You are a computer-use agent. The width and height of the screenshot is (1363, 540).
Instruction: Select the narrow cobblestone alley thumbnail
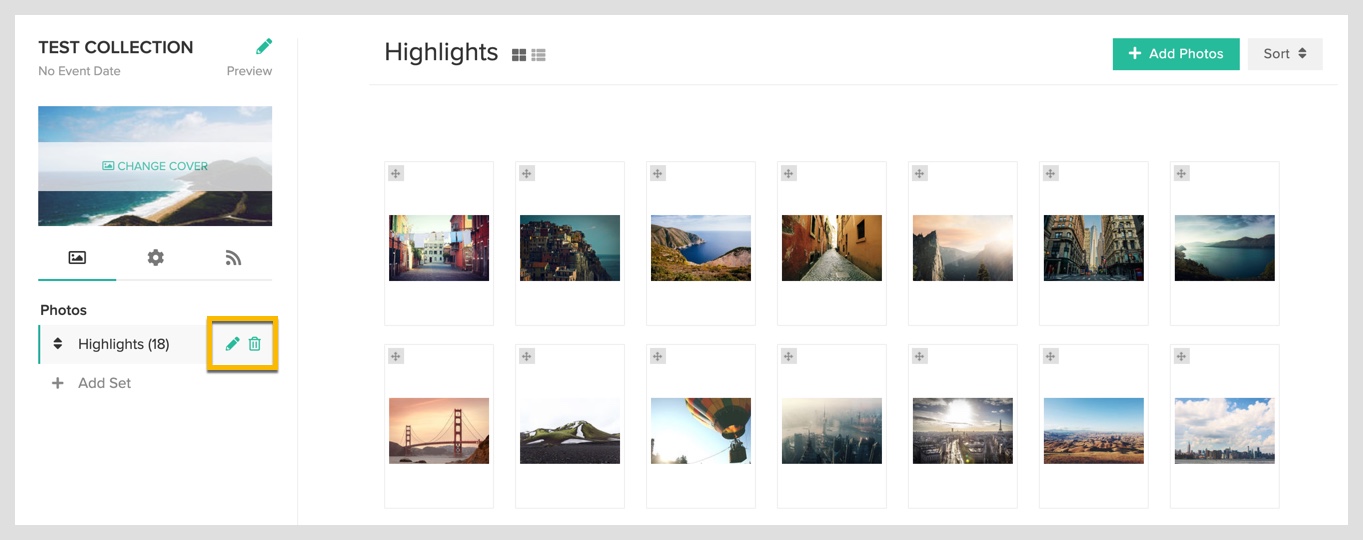point(832,248)
